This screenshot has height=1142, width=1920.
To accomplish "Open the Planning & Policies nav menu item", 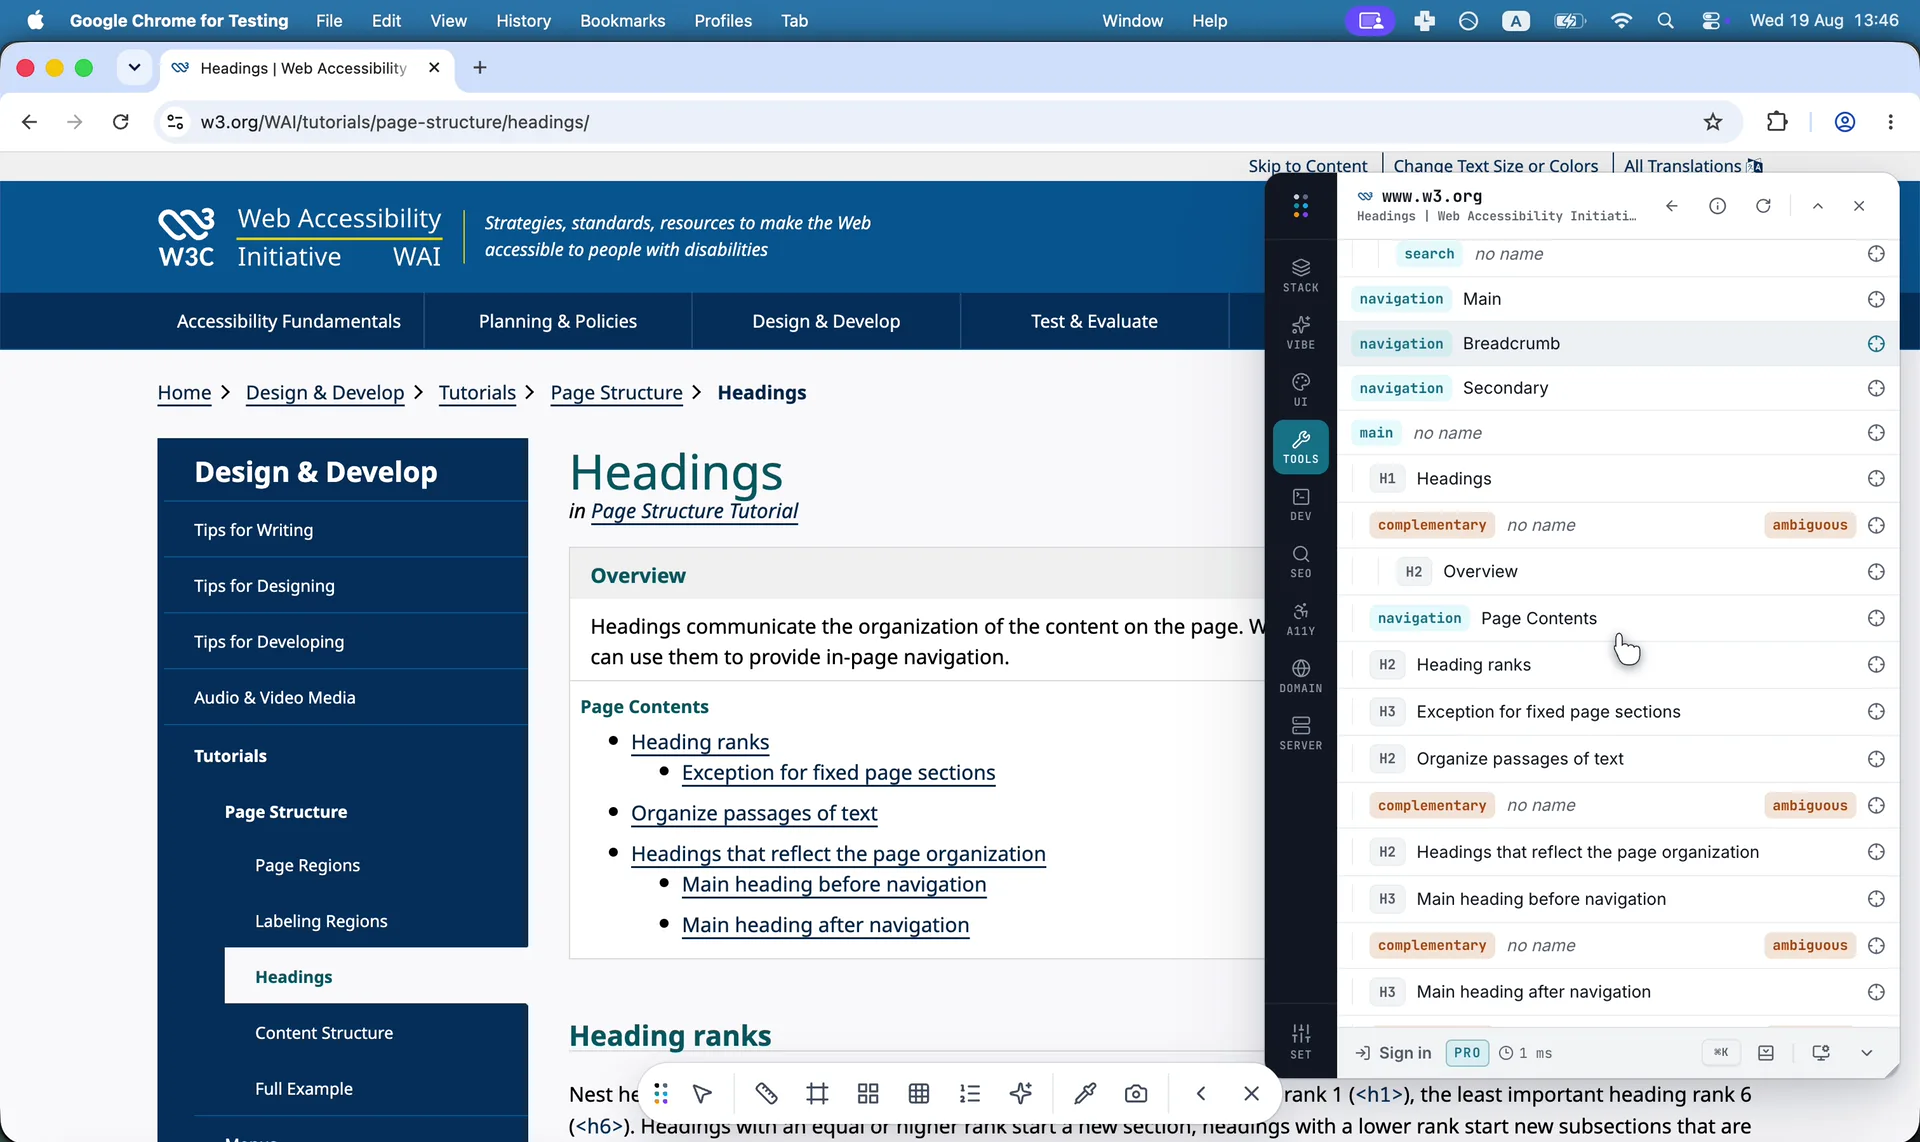I will point(558,321).
